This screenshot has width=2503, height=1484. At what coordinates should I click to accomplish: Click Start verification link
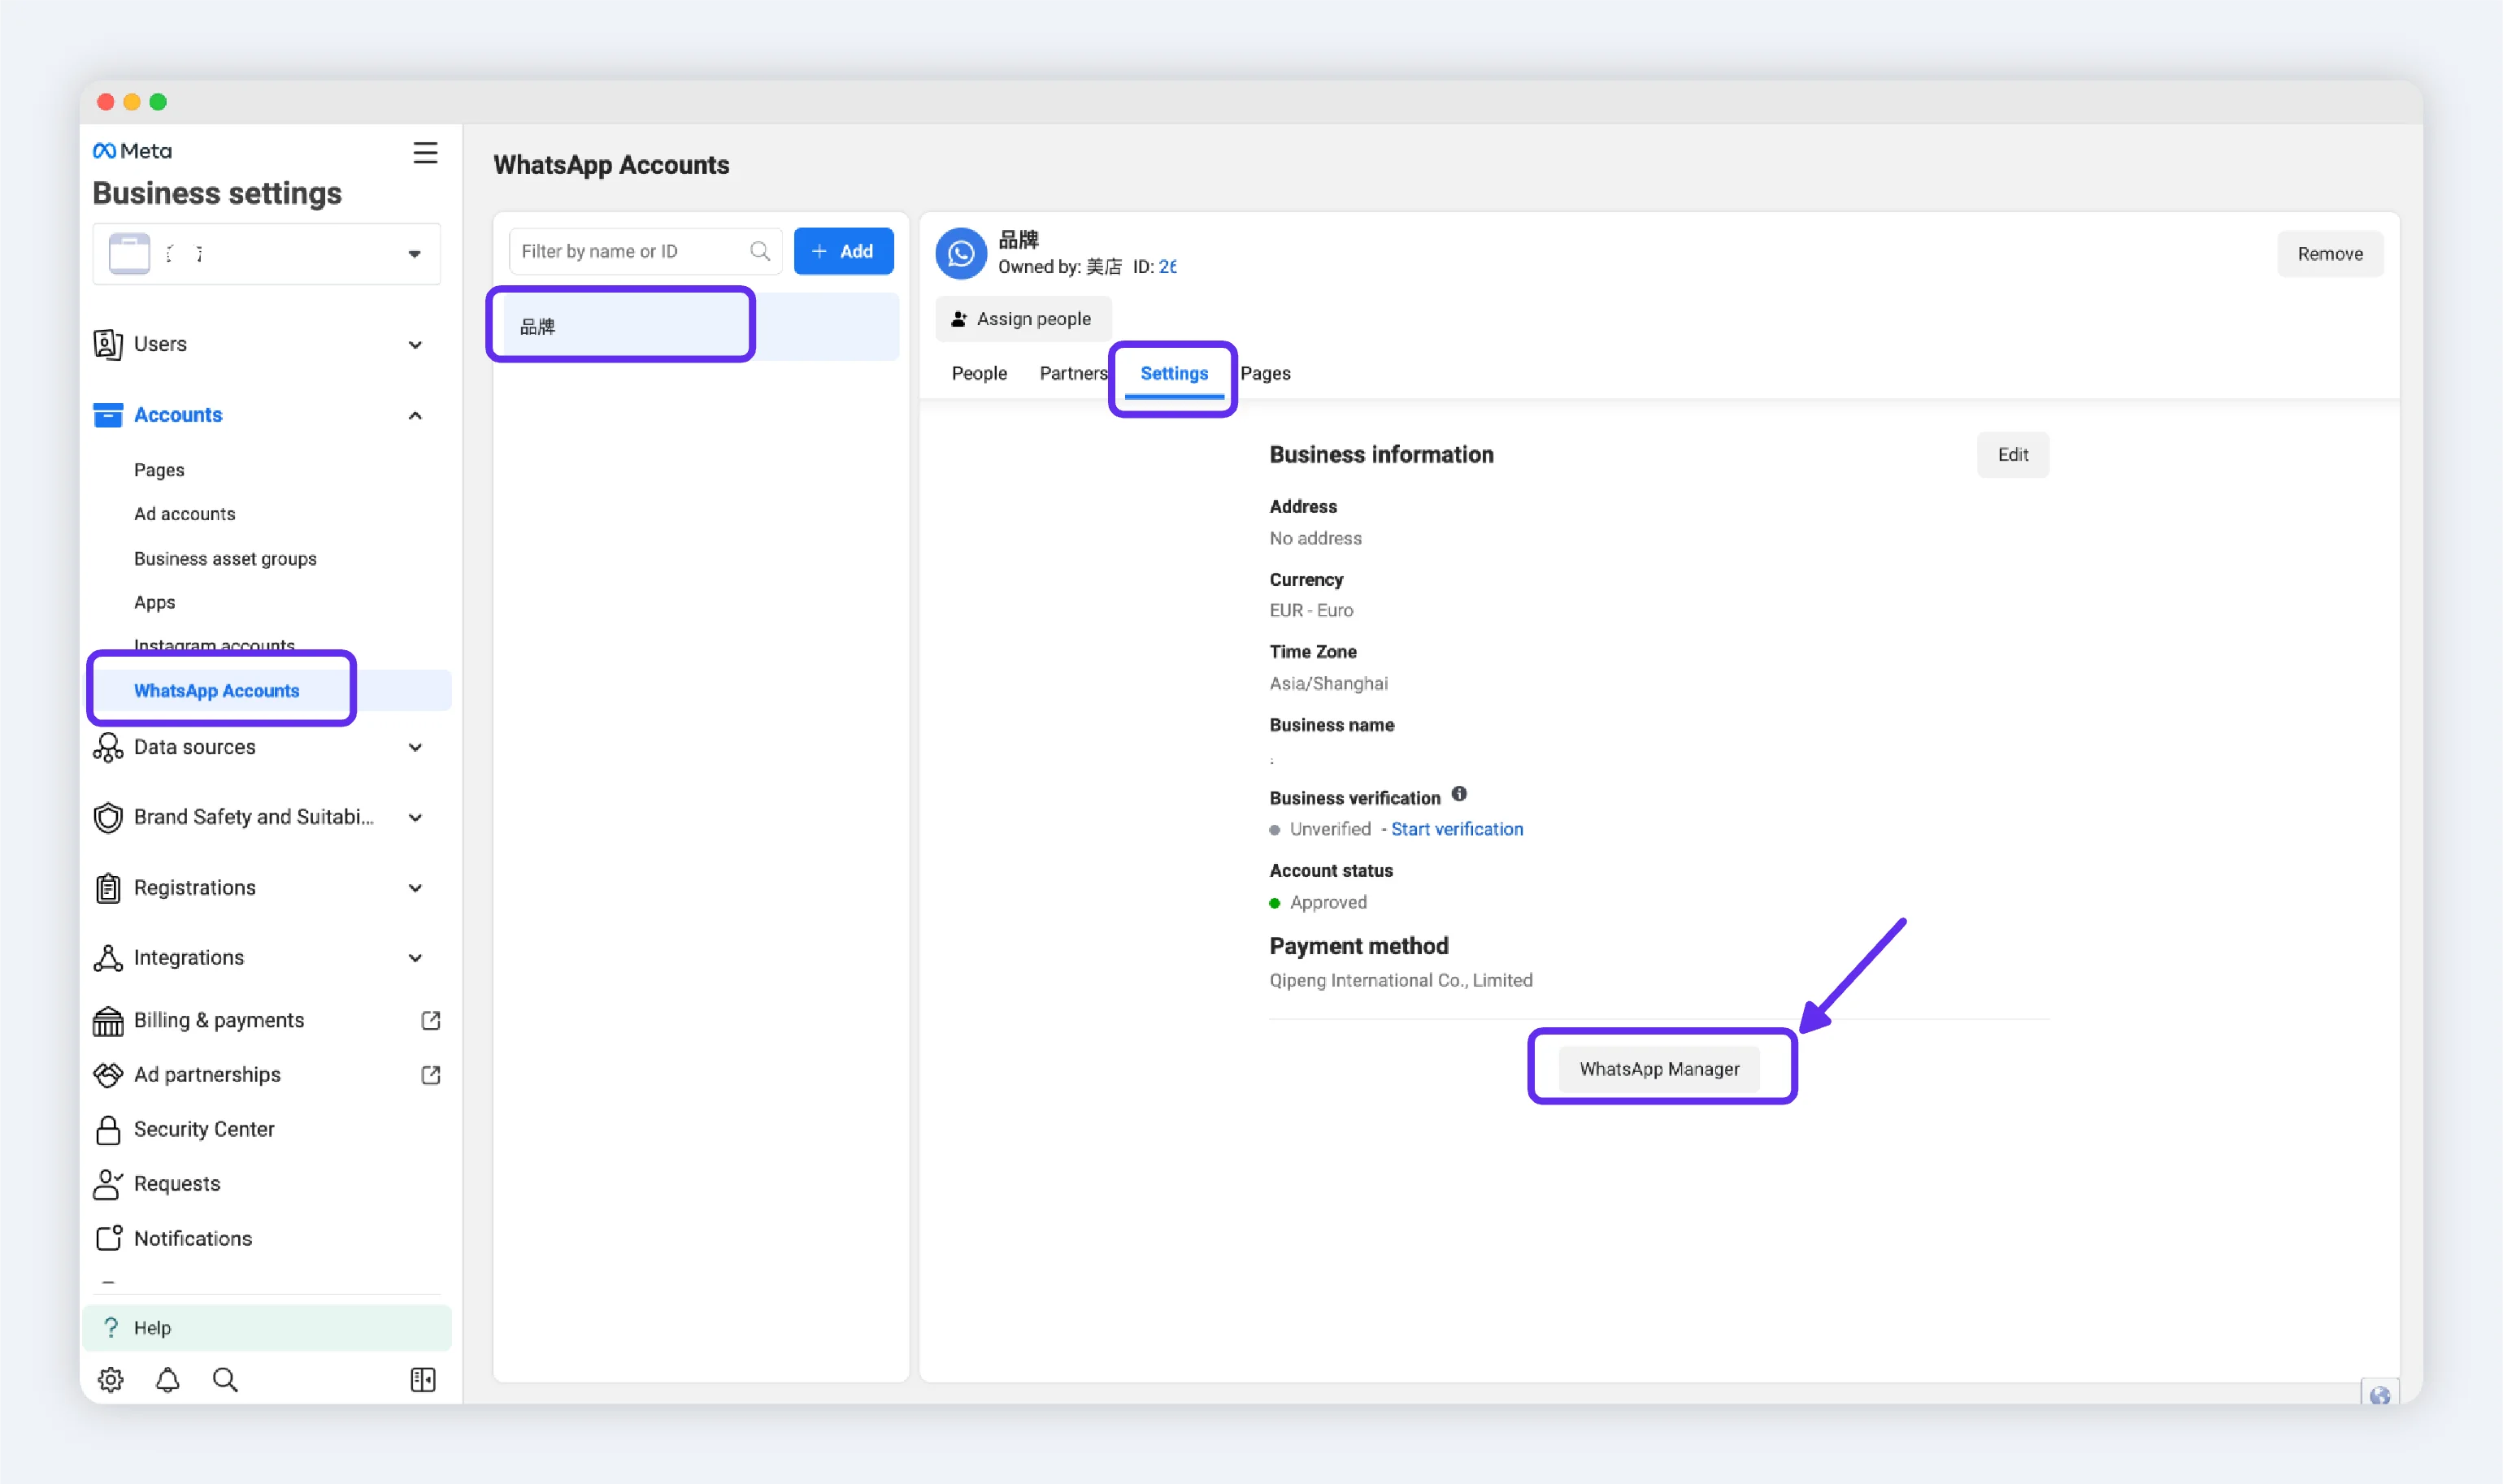coord(1457,829)
